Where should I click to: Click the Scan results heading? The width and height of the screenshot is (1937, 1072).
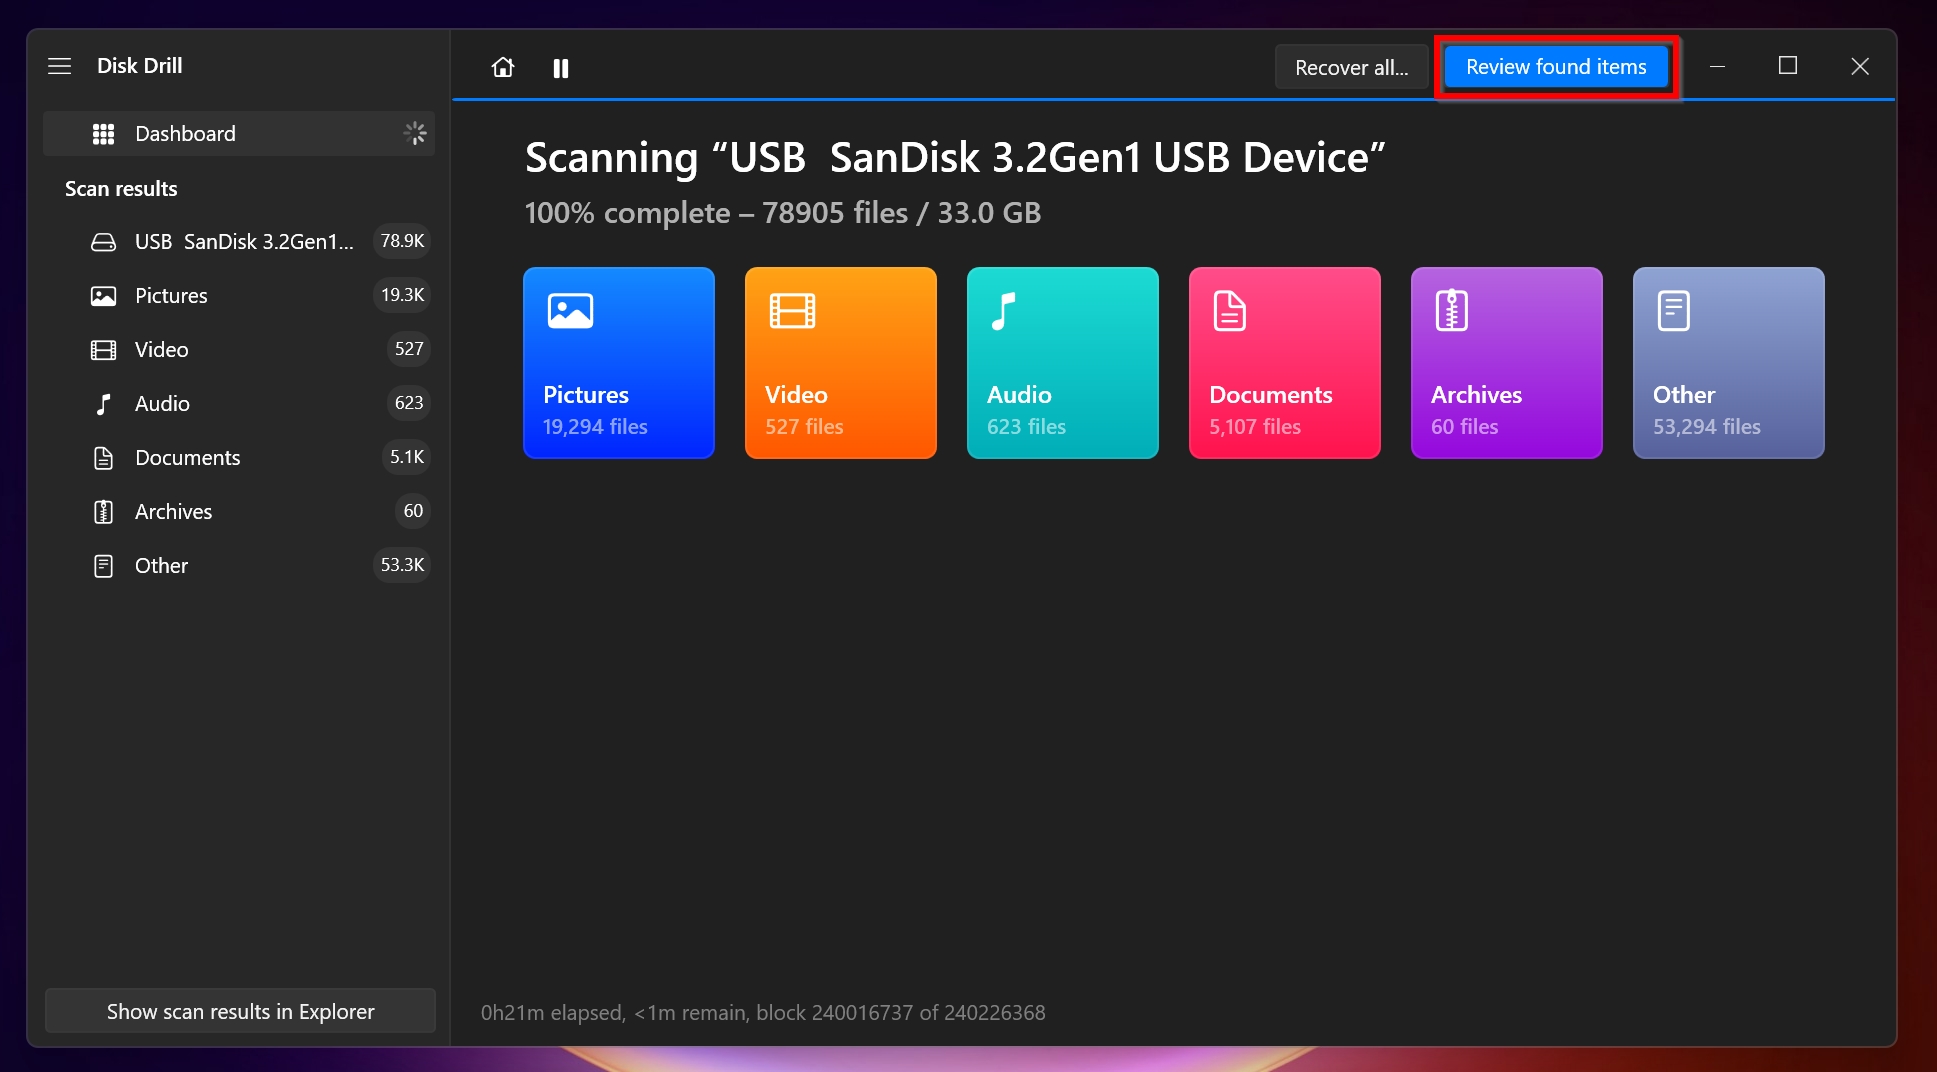tap(121, 189)
